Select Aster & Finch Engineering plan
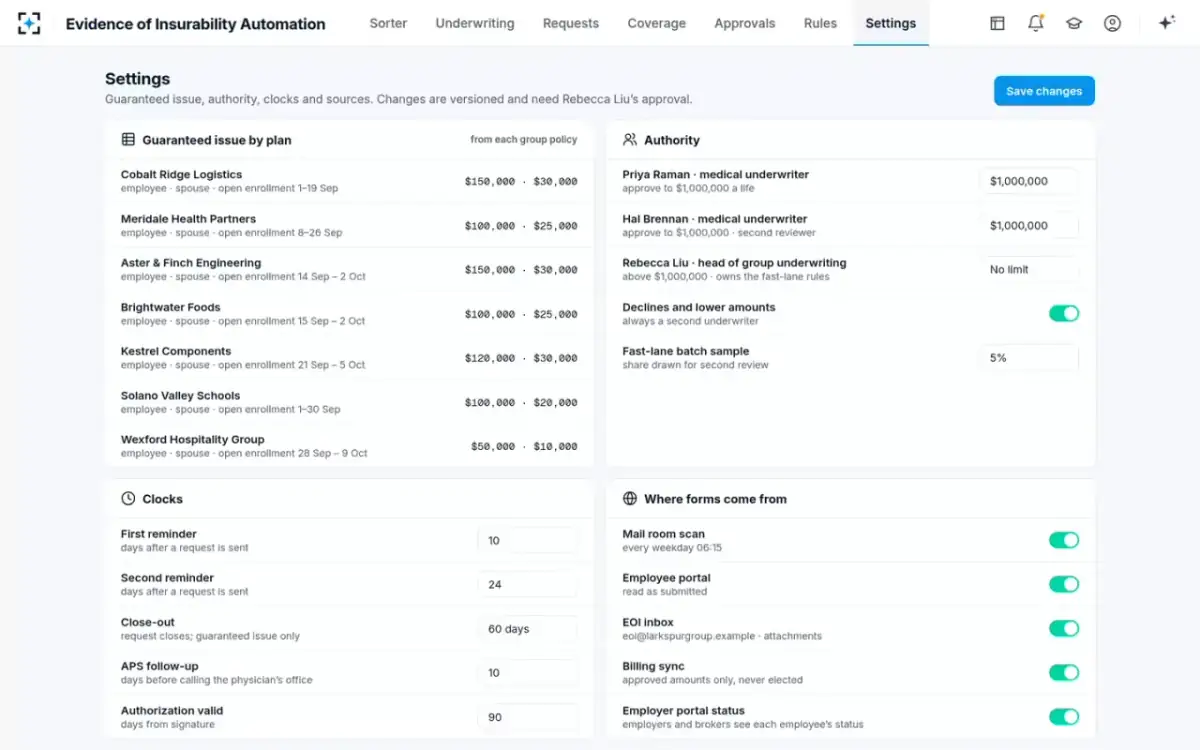Screen dimensions: 1200x750 coord(349,269)
